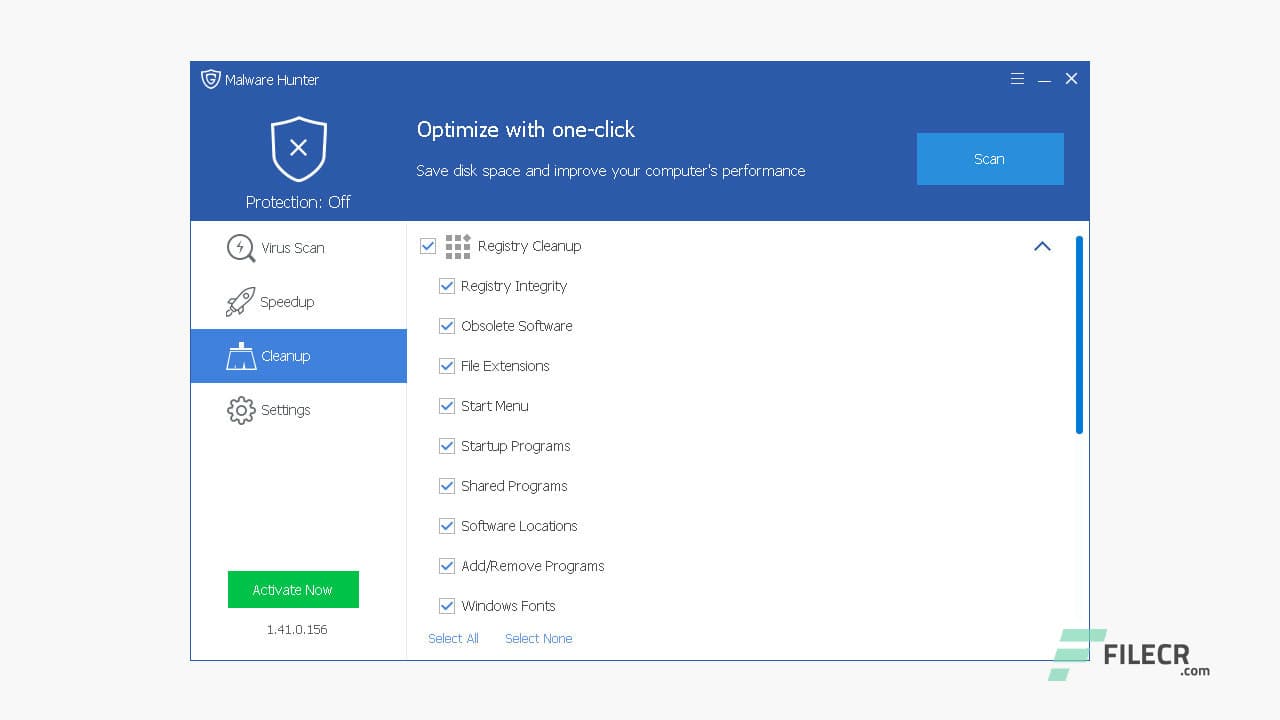The height and width of the screenshot is (720, 1280).
Task: Collapse the Registry Cleanup section
Action: coord(1042,246)
